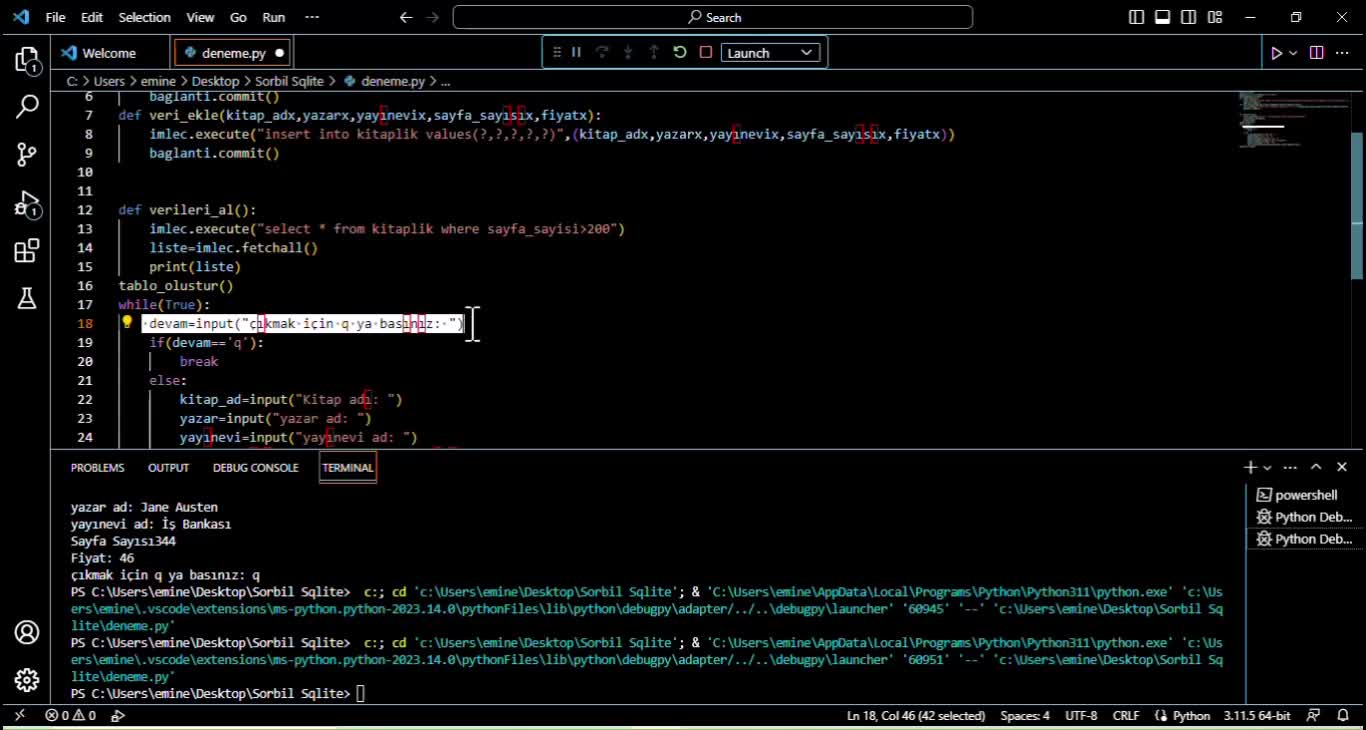Open the Extensions view
This screenshot has height=730, width=1366.
click(x=27, y=251)
